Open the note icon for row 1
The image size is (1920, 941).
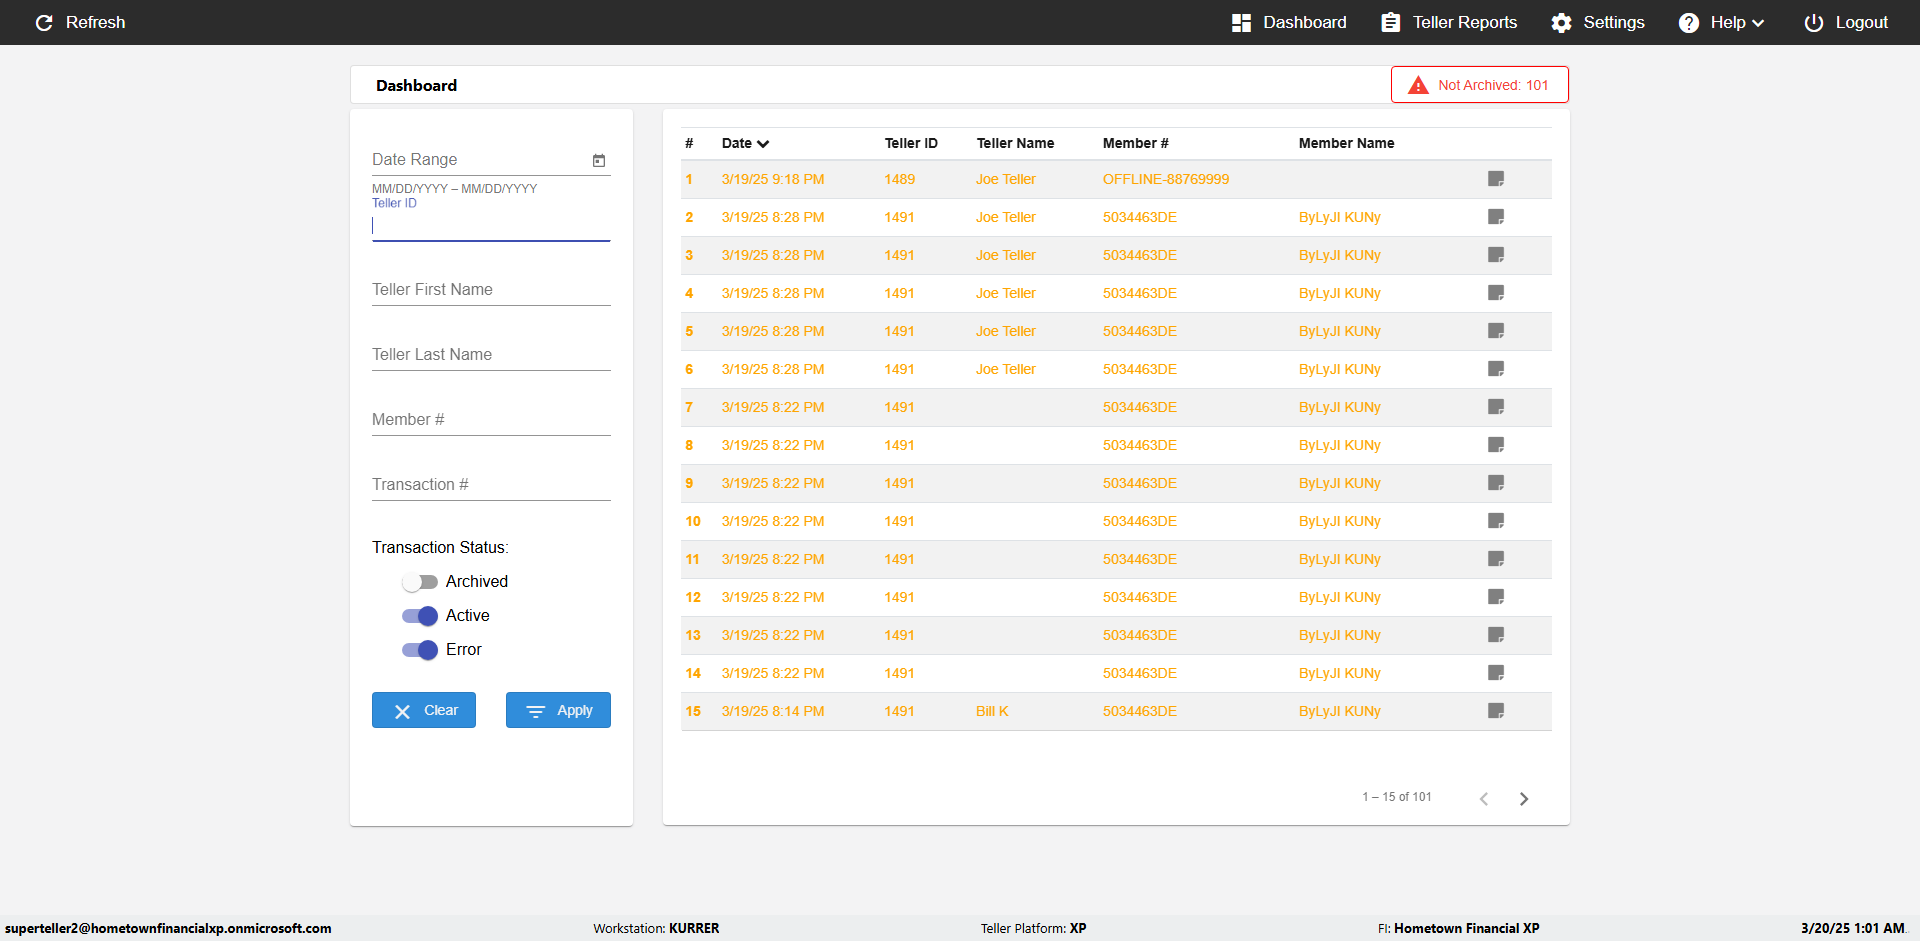click(x=1496, y=179)
